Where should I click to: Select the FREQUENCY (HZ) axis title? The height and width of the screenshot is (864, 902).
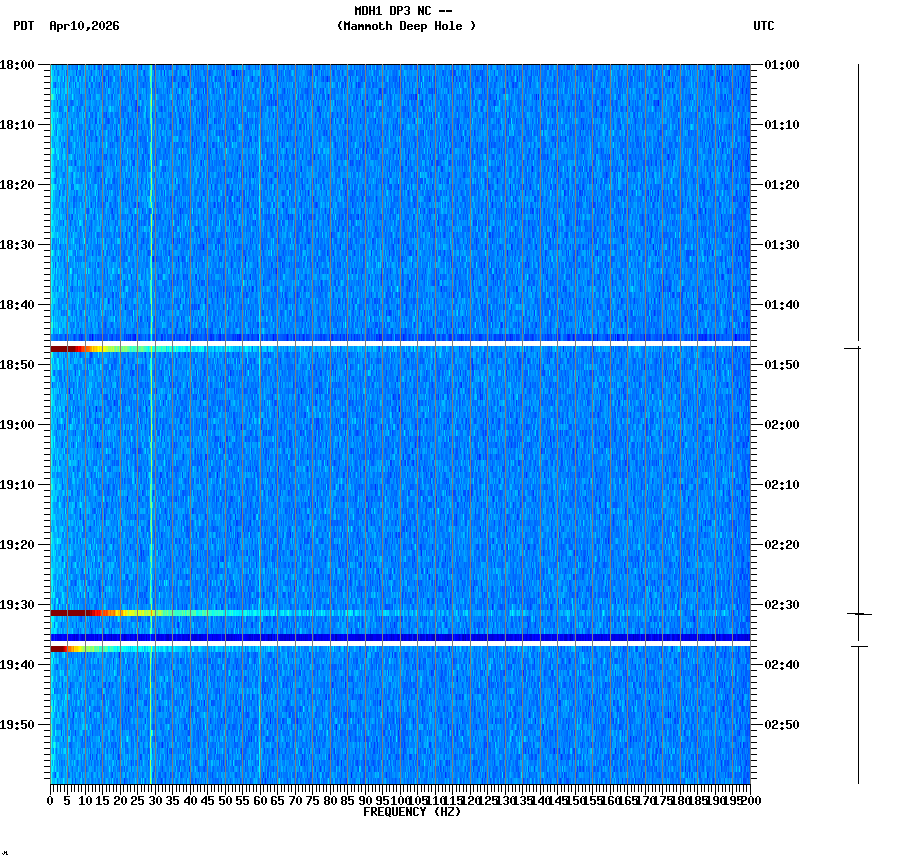pos(413,811)
